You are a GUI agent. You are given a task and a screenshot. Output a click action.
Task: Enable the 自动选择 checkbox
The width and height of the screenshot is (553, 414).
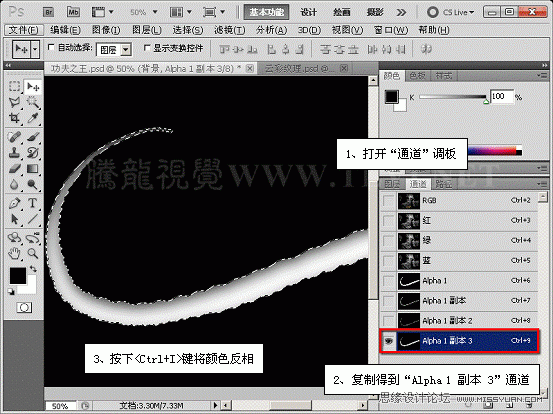coord(51,47)
